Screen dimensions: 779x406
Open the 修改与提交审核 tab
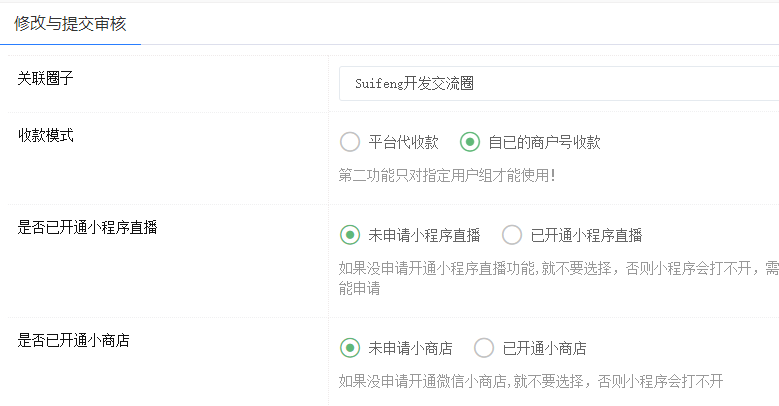click(x=70, y=23)
